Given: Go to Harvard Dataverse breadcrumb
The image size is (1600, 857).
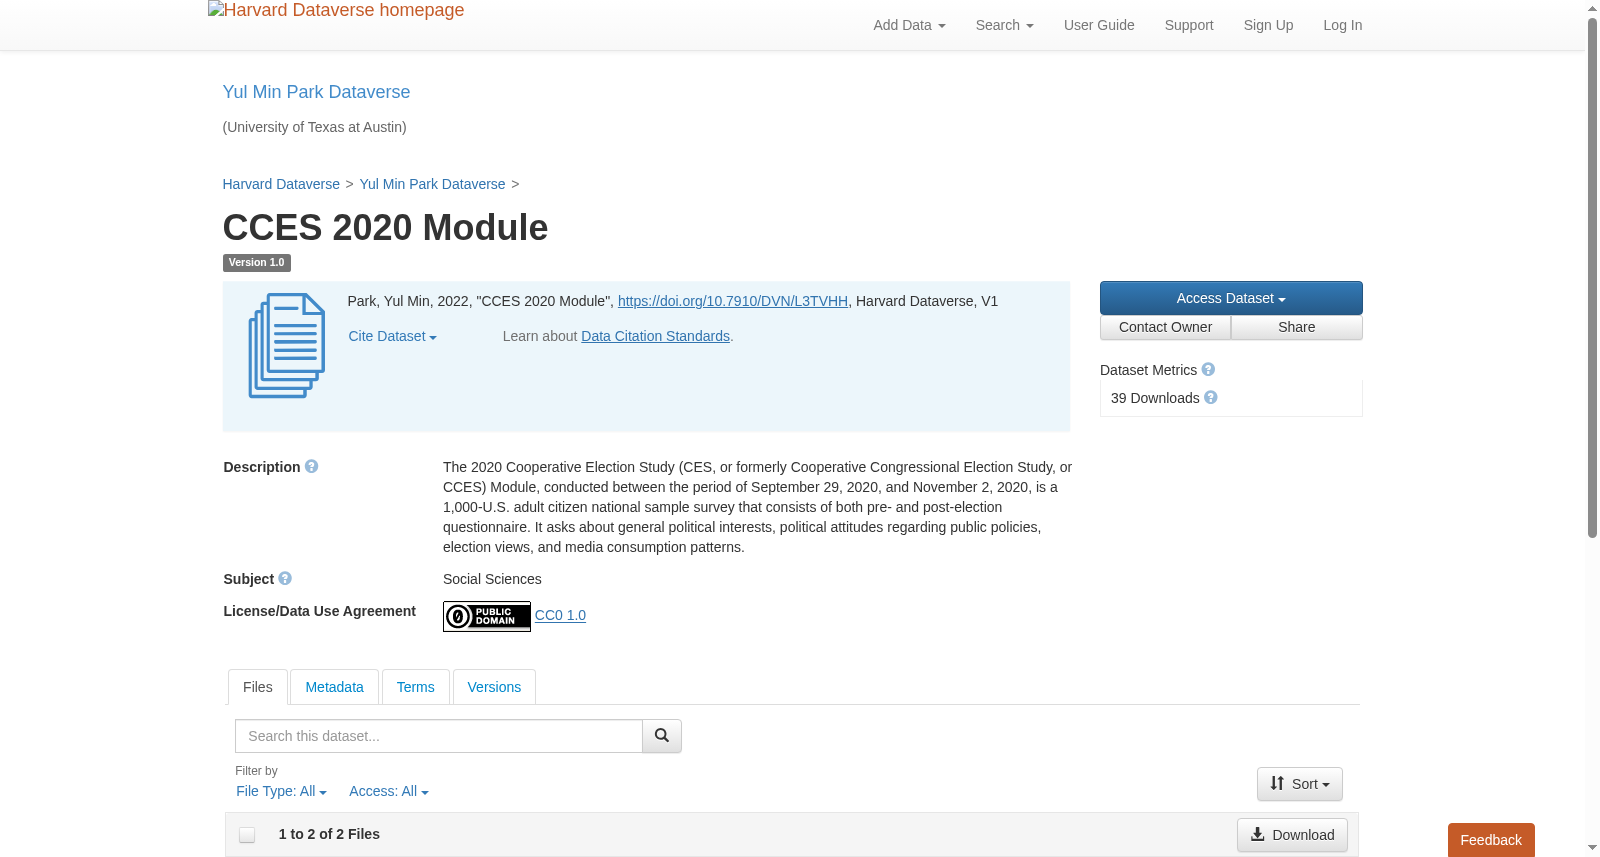Looking at the screenshot, I should click(281, 184).
